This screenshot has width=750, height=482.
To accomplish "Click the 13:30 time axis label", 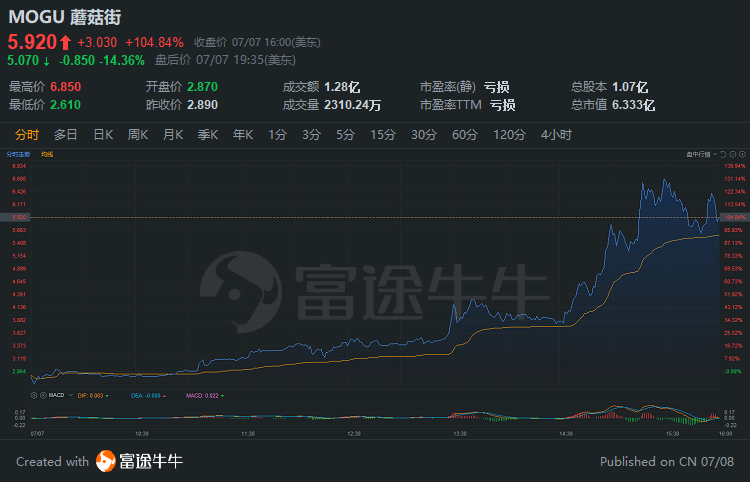I will (x=460, y=434).
